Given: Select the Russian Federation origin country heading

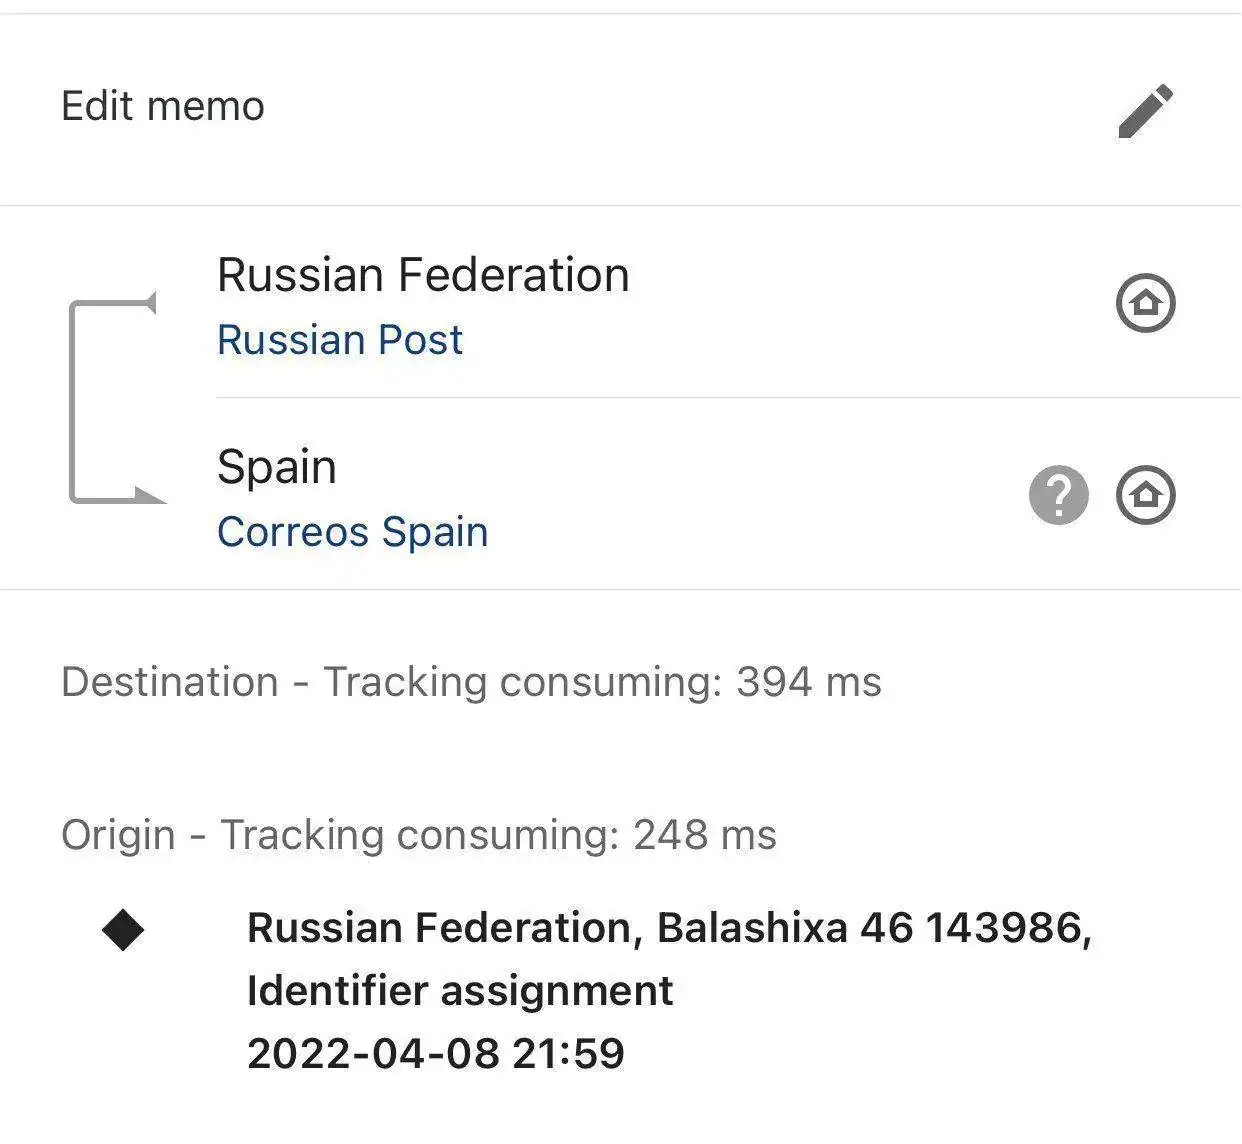Looking at the screenshot, I should 423,275.
